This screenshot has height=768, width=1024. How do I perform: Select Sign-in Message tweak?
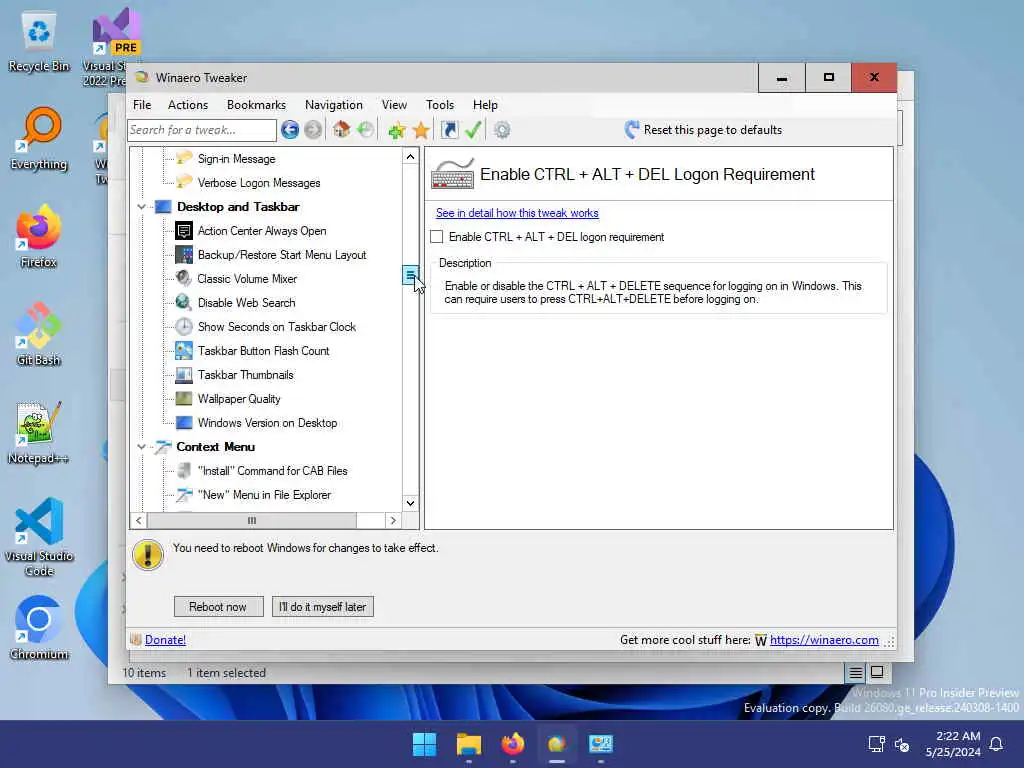coord(236,159)
